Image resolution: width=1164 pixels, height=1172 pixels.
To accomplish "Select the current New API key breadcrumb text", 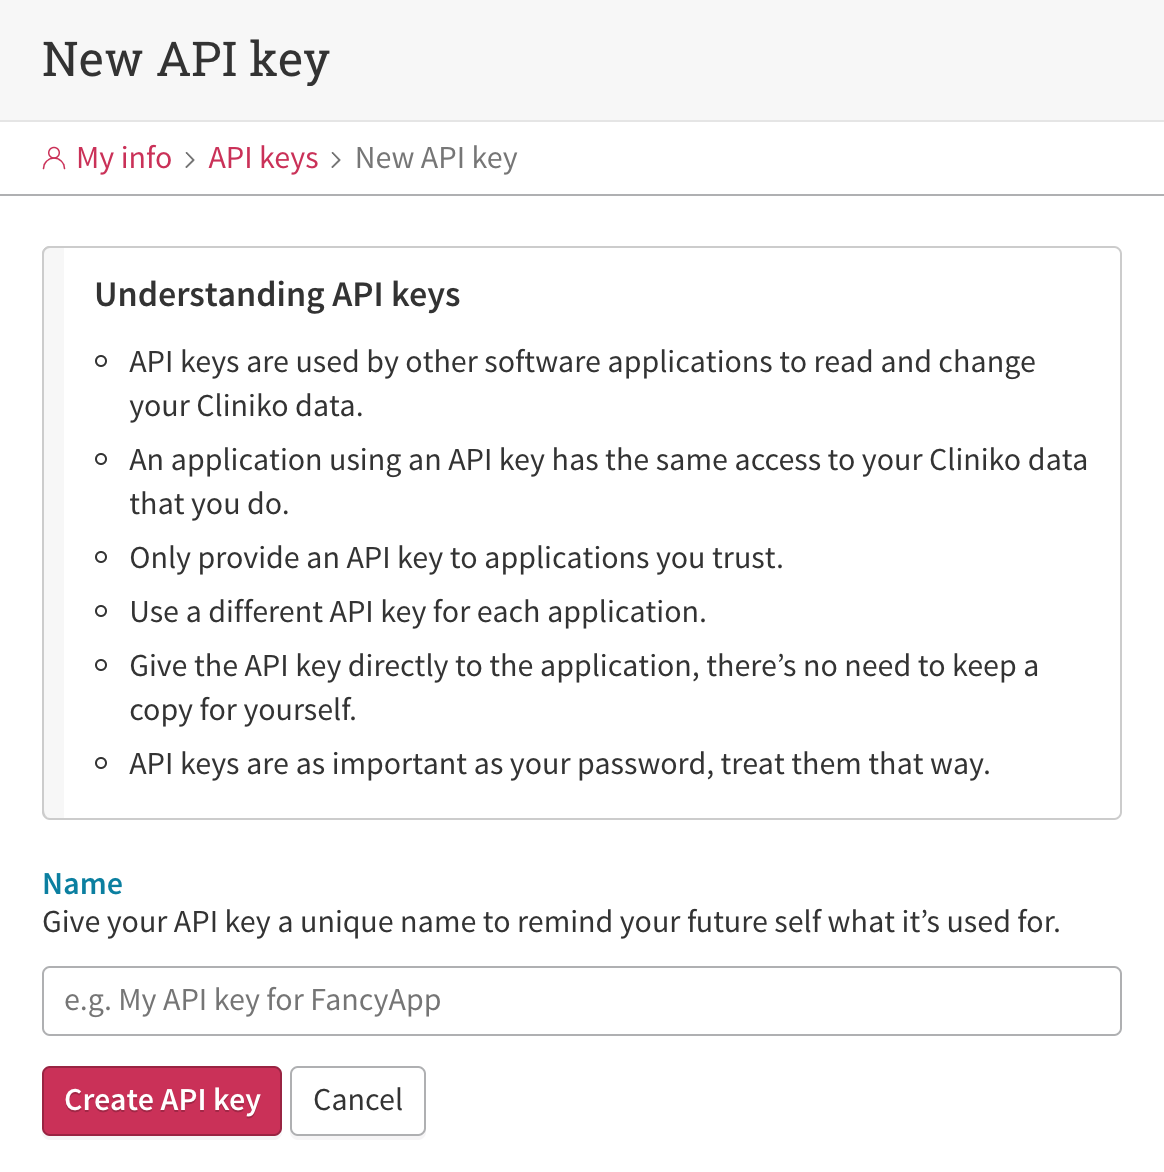I will [x=437, y=158].
